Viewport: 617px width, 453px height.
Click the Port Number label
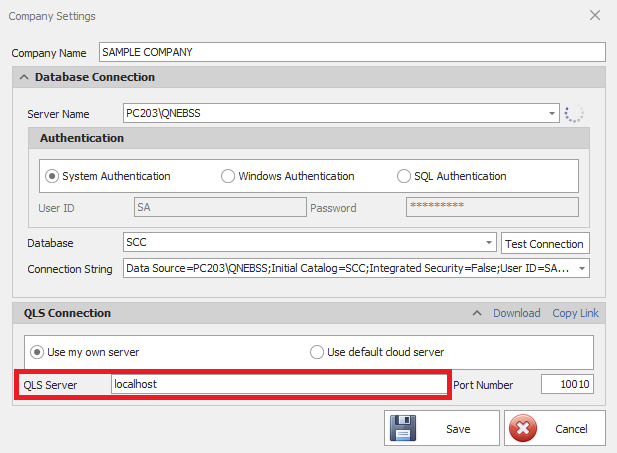(x=483, y=385)
